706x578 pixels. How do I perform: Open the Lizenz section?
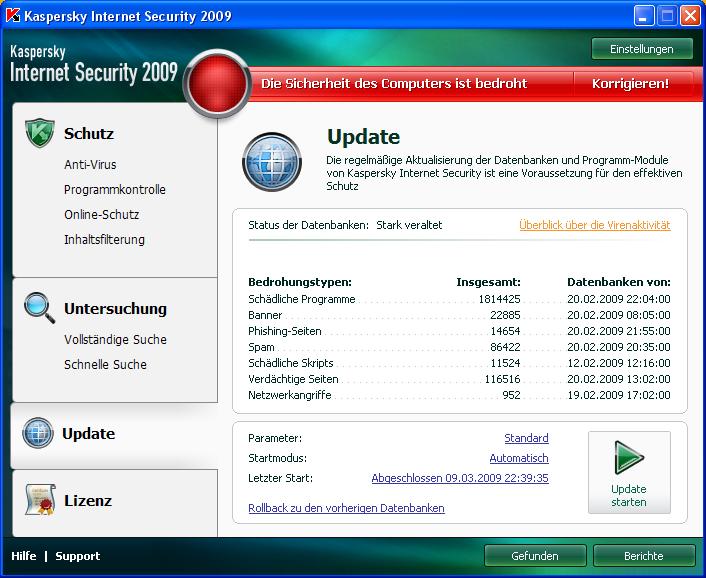87,501
